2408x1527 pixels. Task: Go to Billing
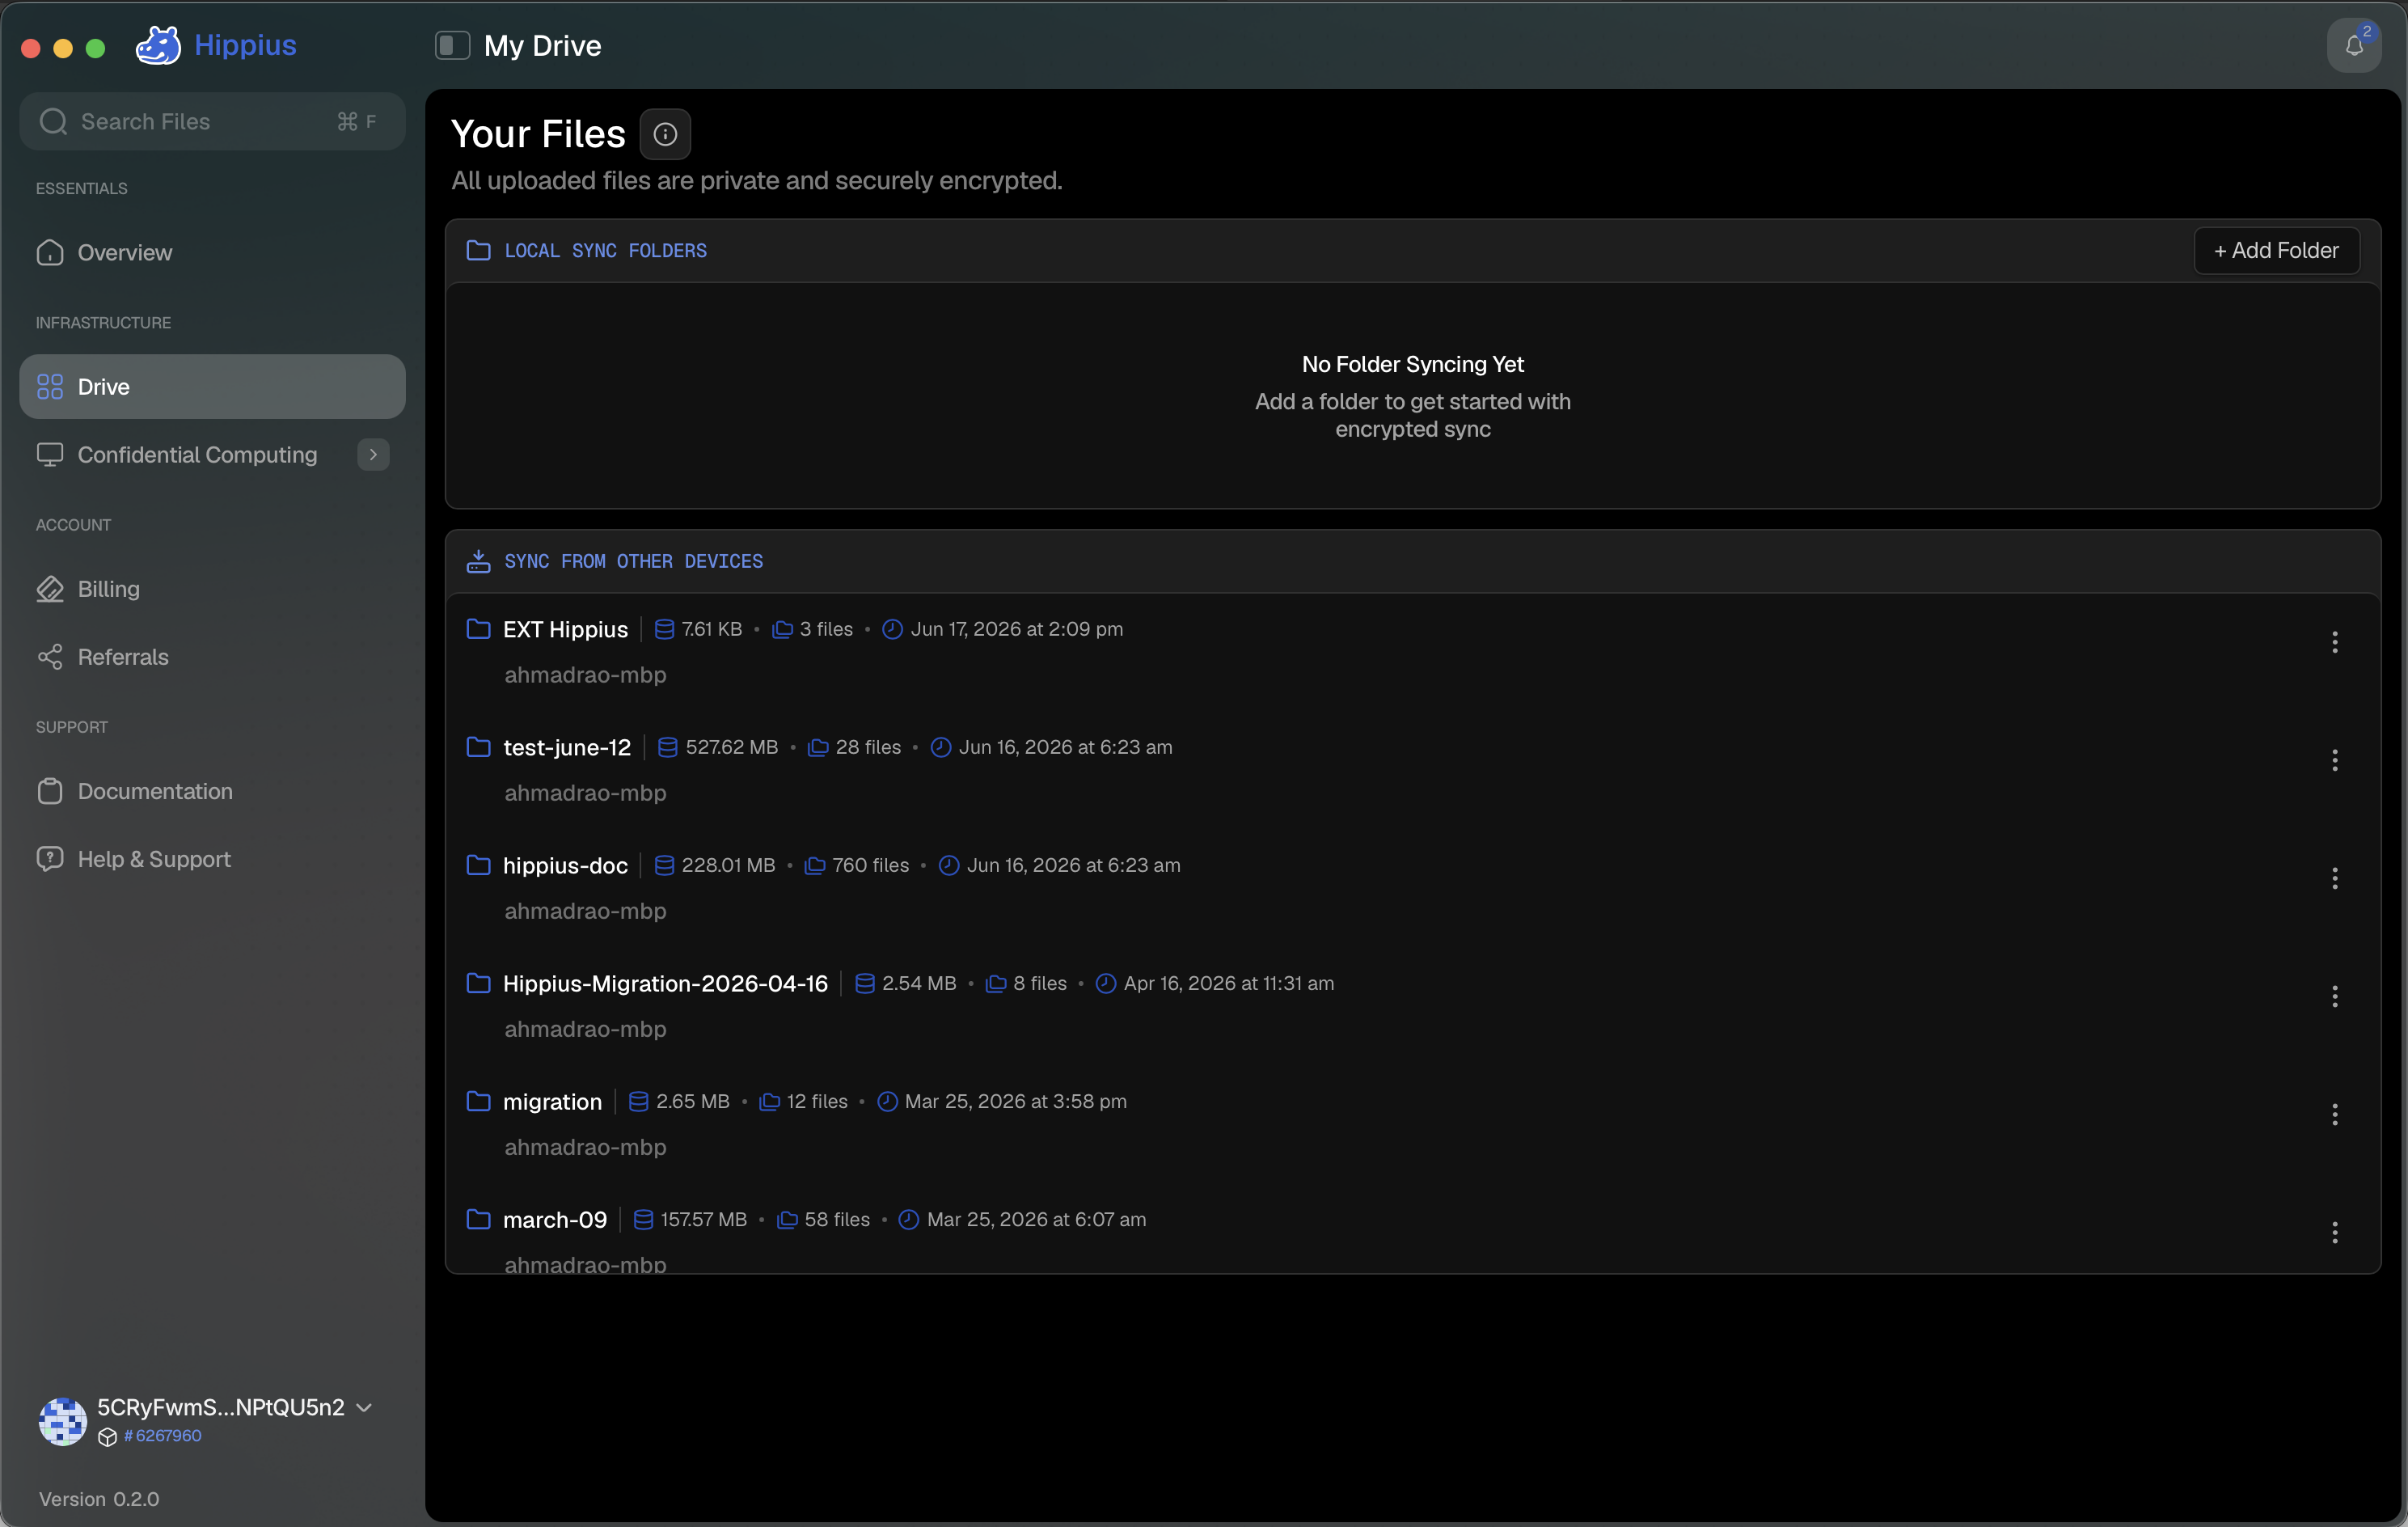(212, 589)
